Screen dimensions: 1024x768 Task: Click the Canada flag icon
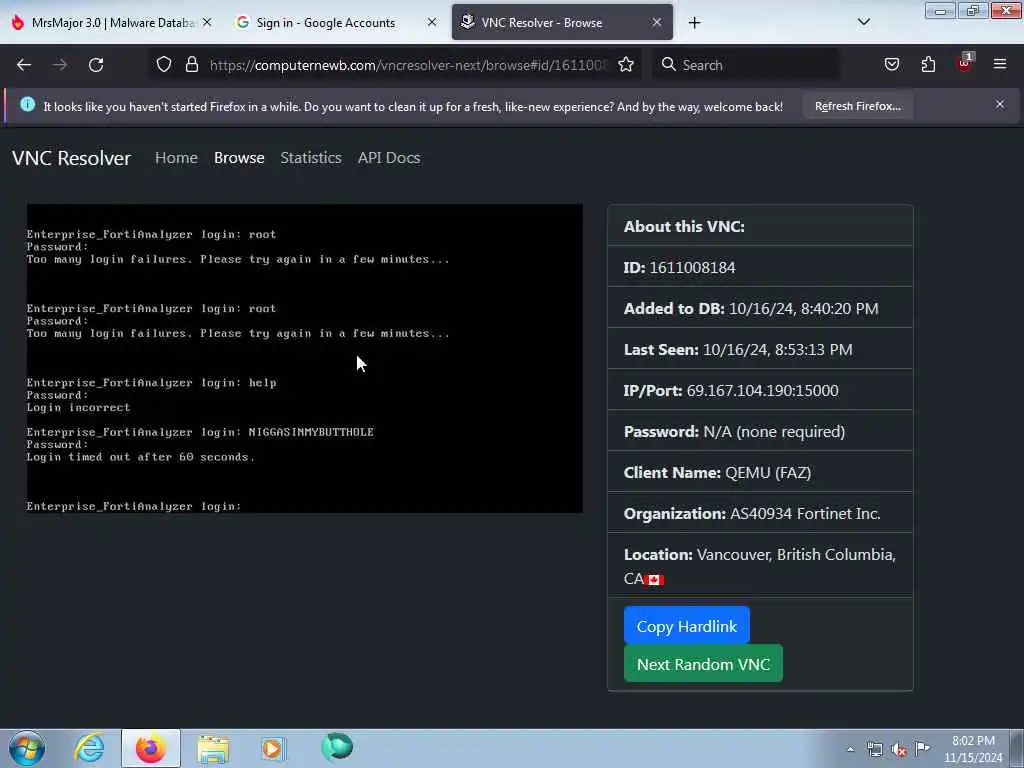click(654, 579)
